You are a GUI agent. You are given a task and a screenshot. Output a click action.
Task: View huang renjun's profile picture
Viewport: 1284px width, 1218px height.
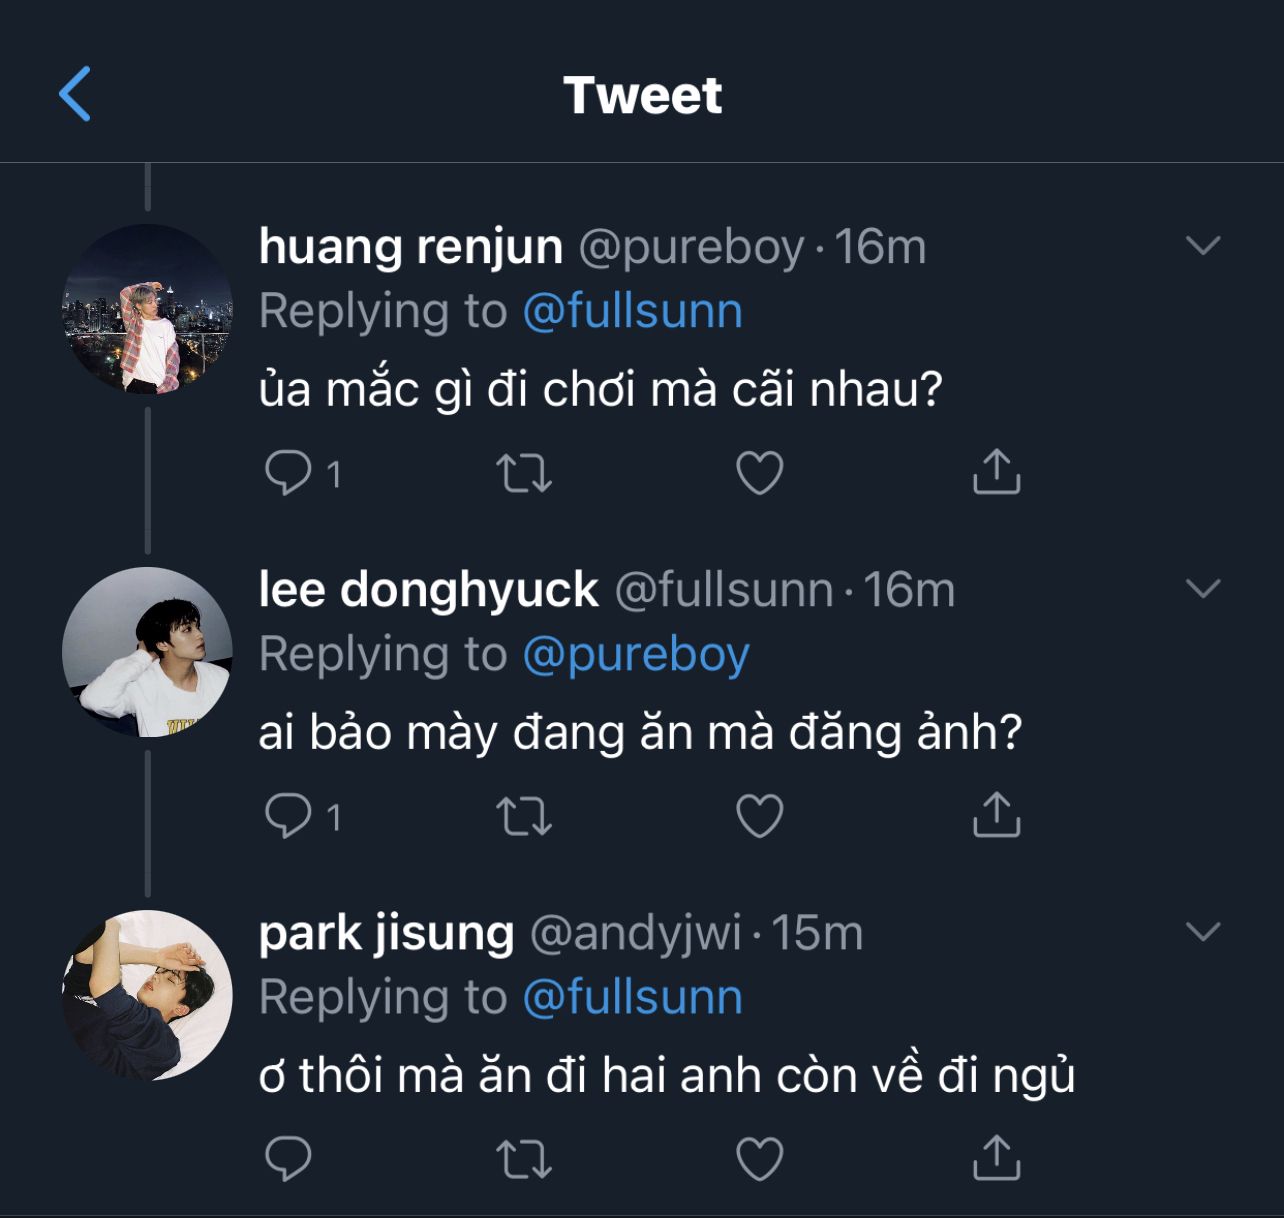[x=147, y=309]
